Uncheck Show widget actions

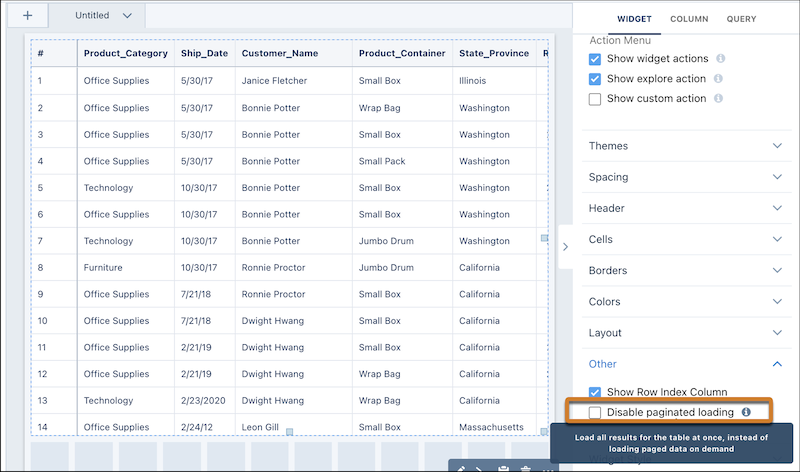click(x=595, y=59)
